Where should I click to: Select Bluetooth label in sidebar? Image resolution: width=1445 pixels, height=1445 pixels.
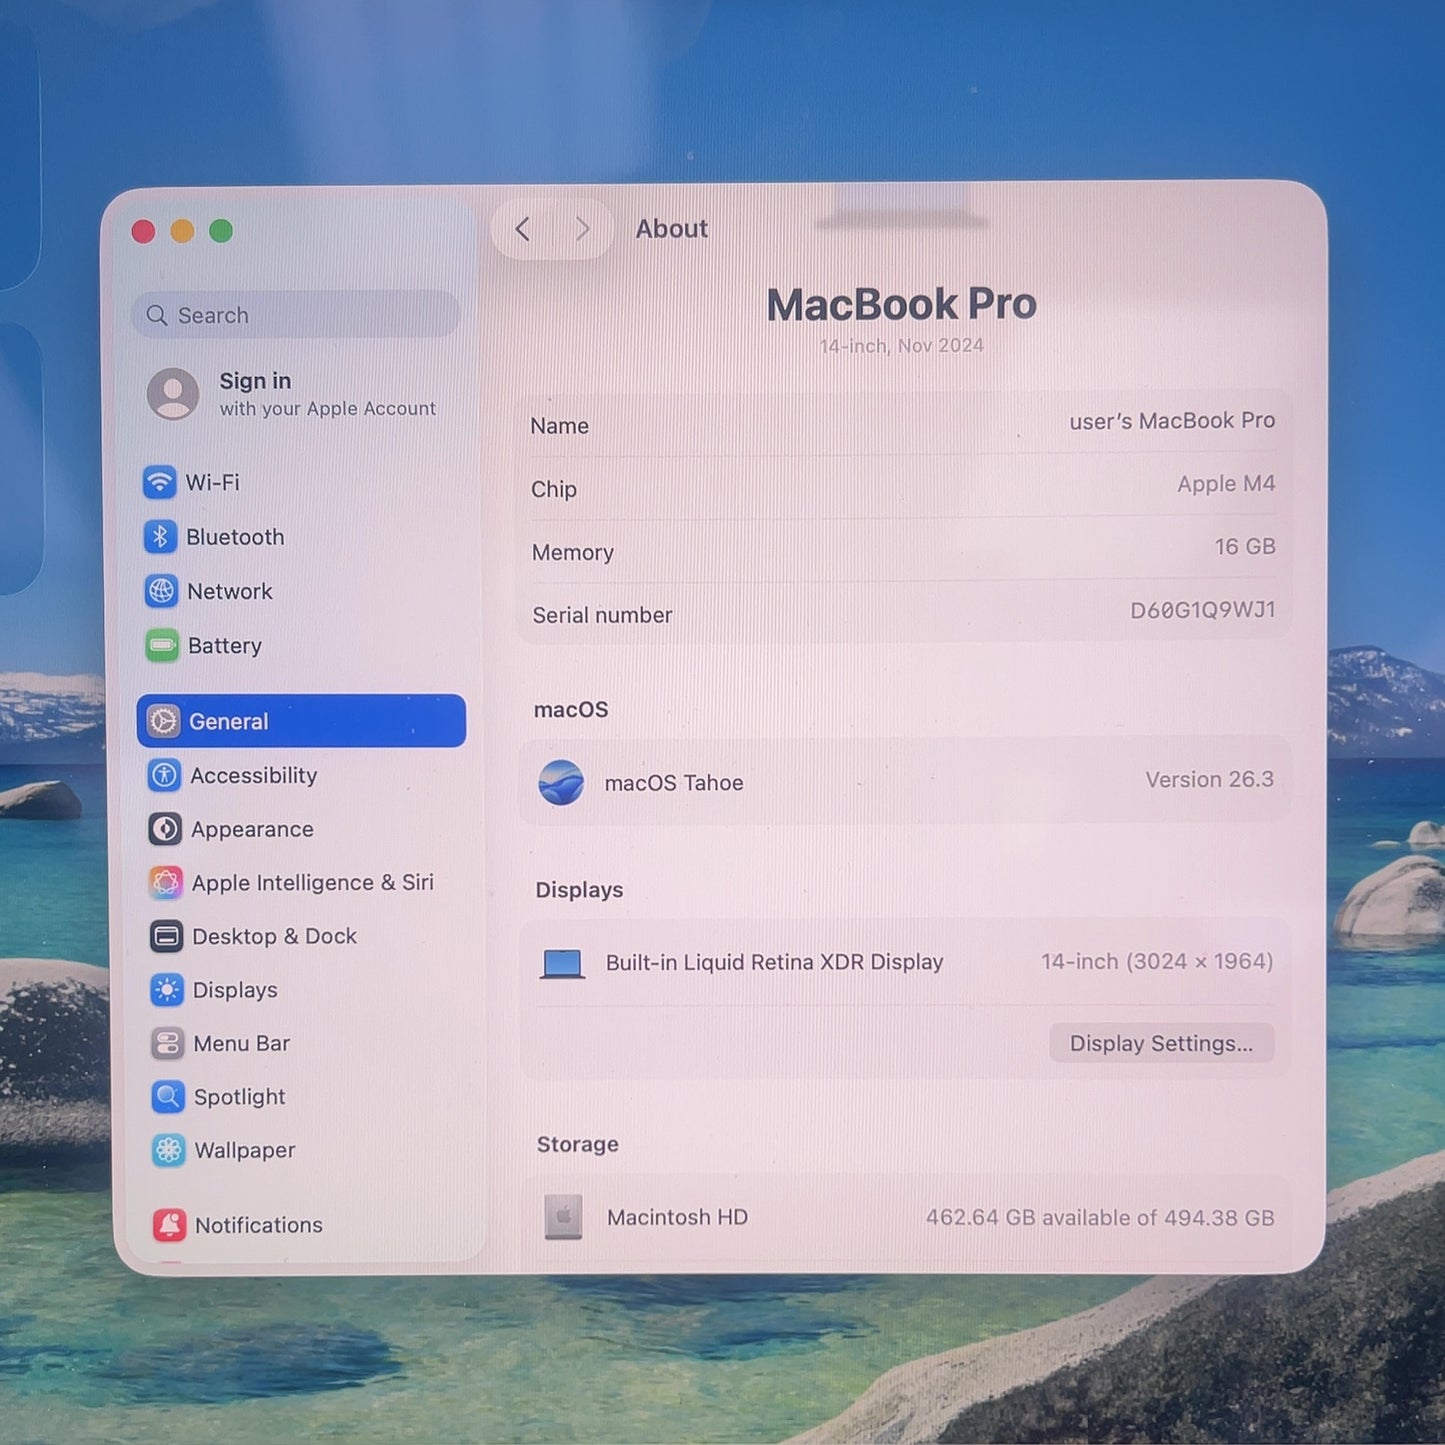click(235, 537)
